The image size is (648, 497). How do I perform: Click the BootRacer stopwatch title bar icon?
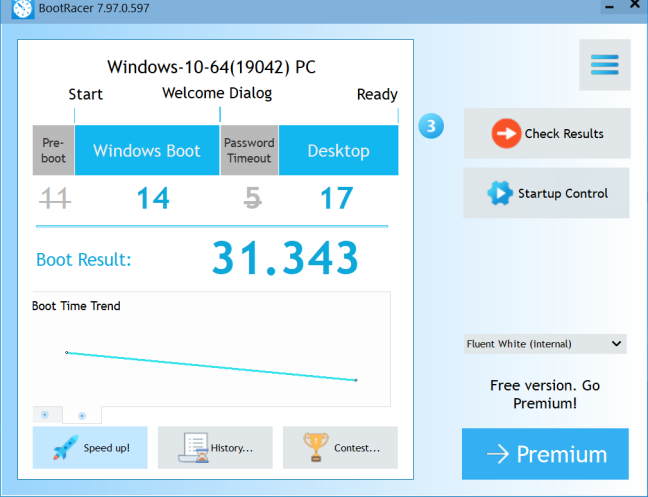[x=22, y=8]
